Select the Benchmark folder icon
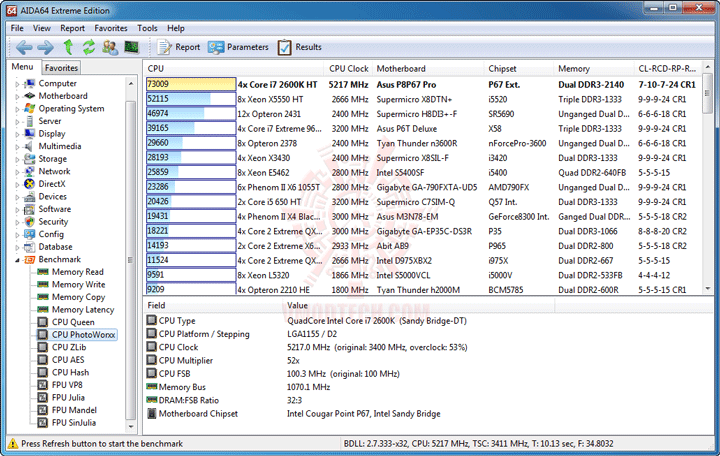 (29, 259)
